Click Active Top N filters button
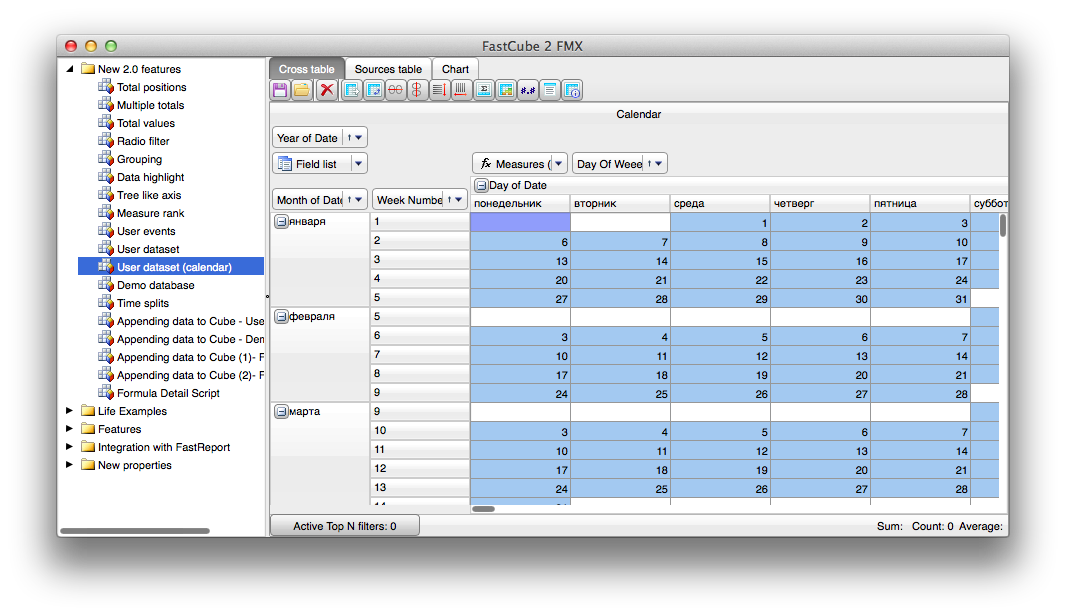This screenshot has height=616, width=1066. [345, 526]
